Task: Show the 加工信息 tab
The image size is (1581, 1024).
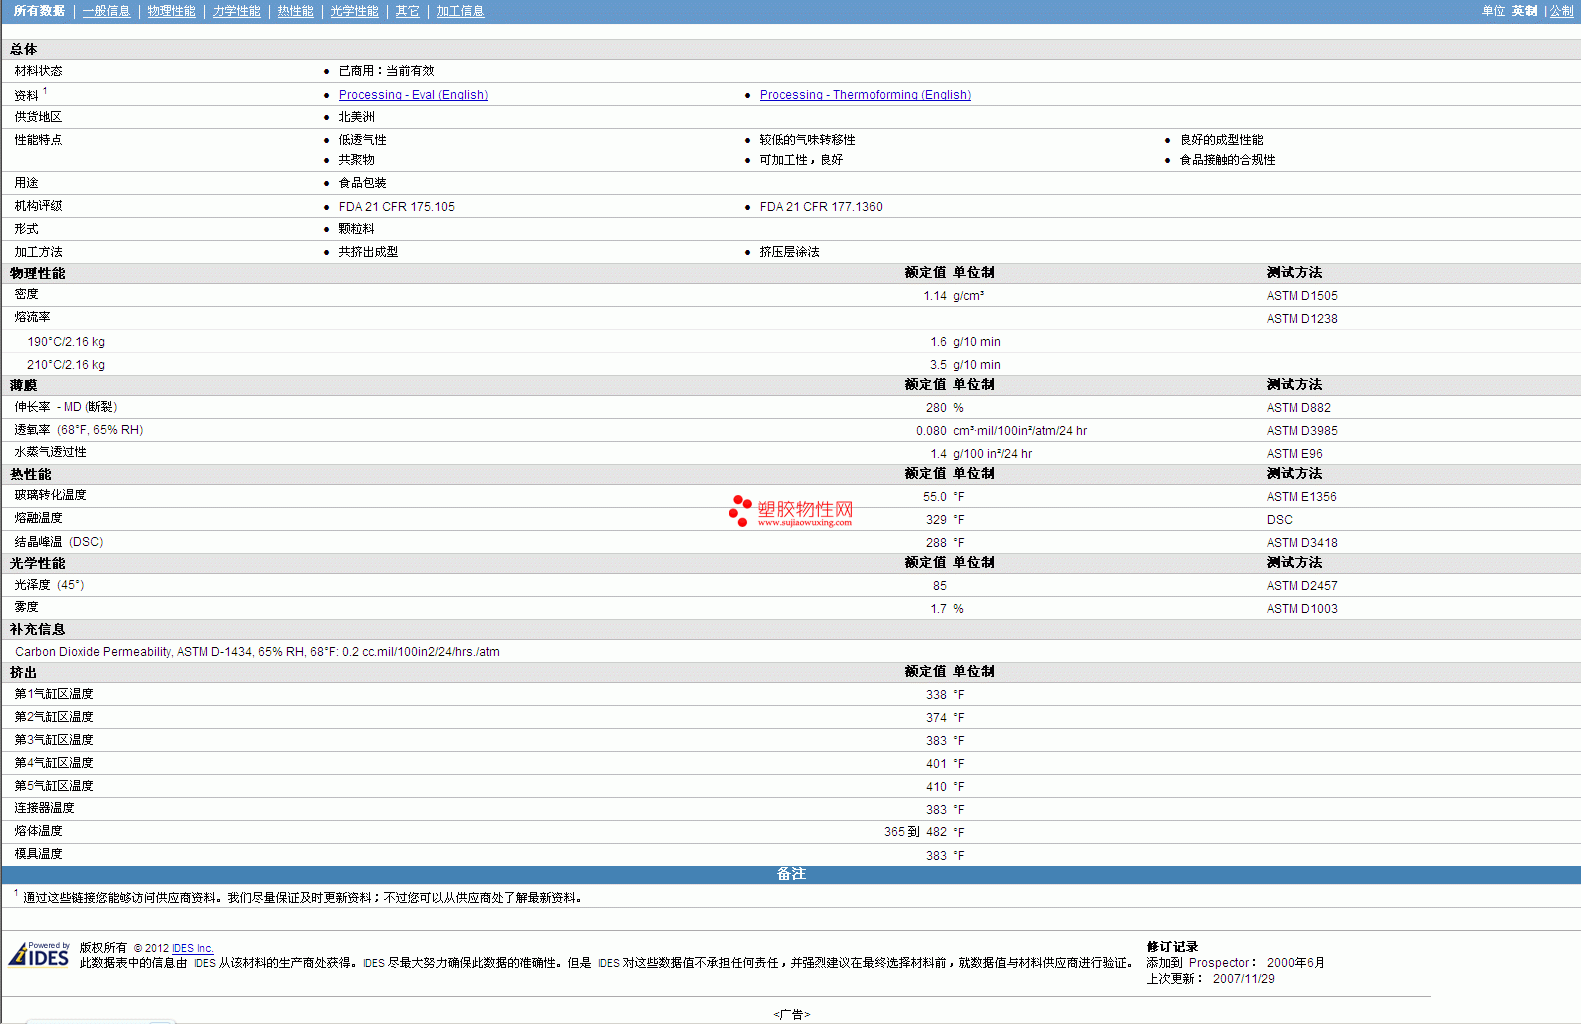Action: coord(460,11)
